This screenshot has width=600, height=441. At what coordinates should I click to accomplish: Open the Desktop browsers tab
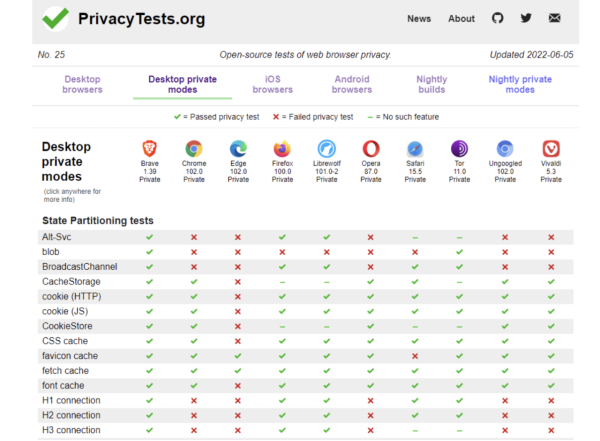point(82,84)
